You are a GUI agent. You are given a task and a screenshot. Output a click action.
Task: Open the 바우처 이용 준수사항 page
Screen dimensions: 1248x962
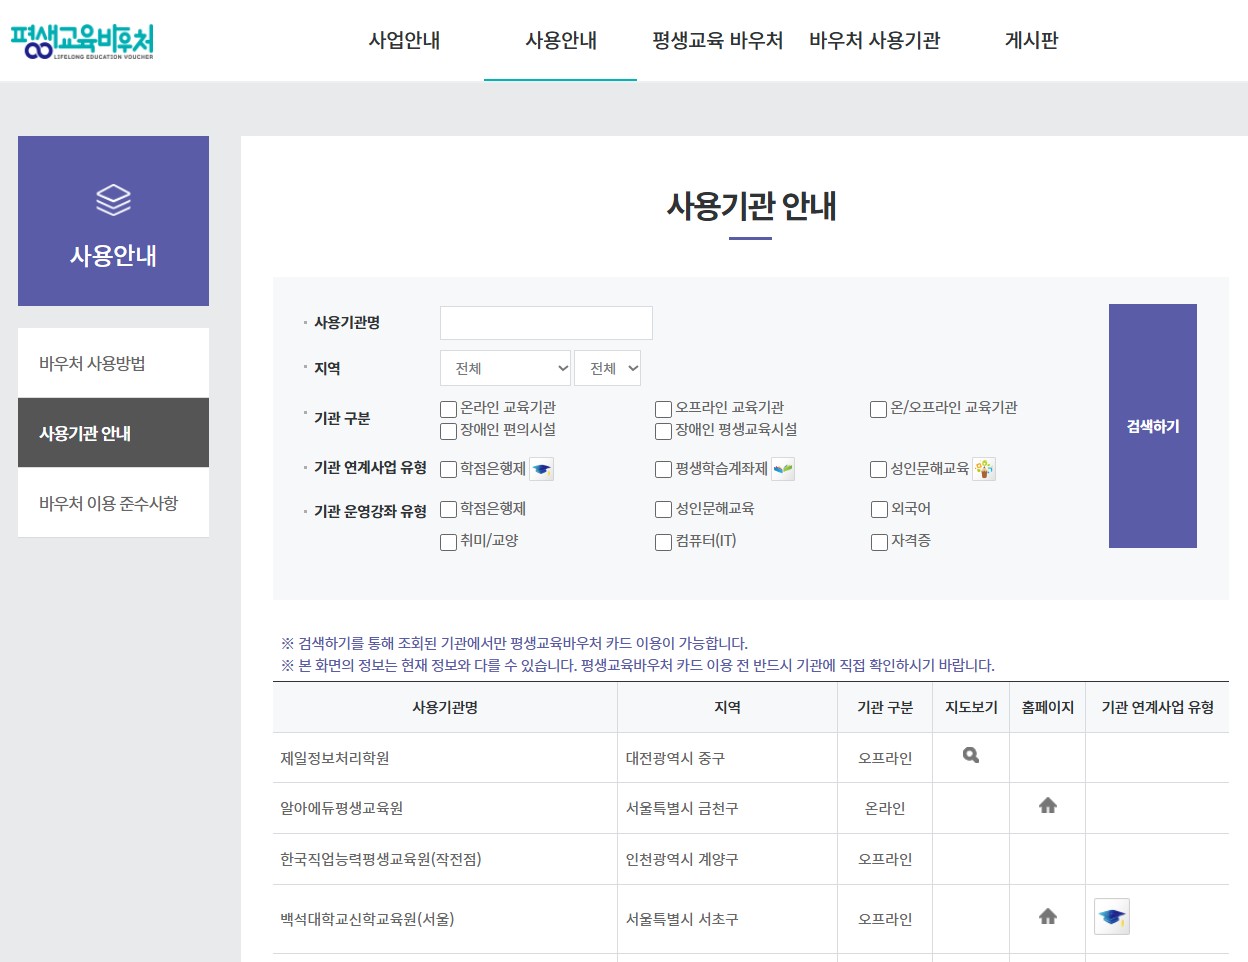coord(113,502)
